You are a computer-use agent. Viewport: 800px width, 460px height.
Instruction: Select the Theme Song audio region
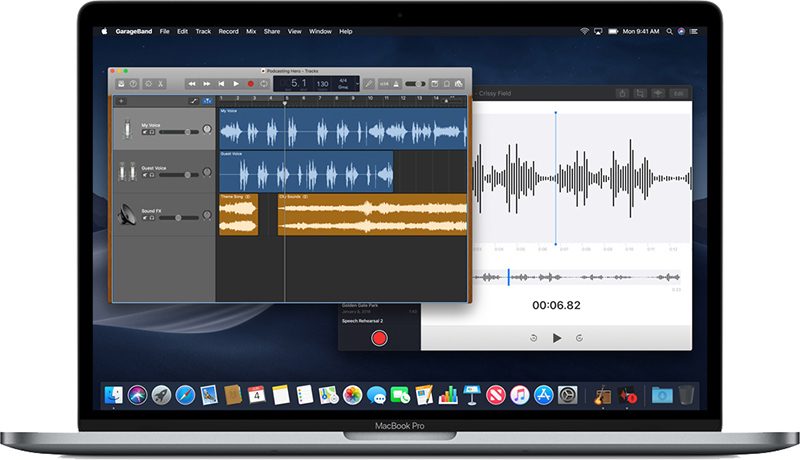coord(239,214)
